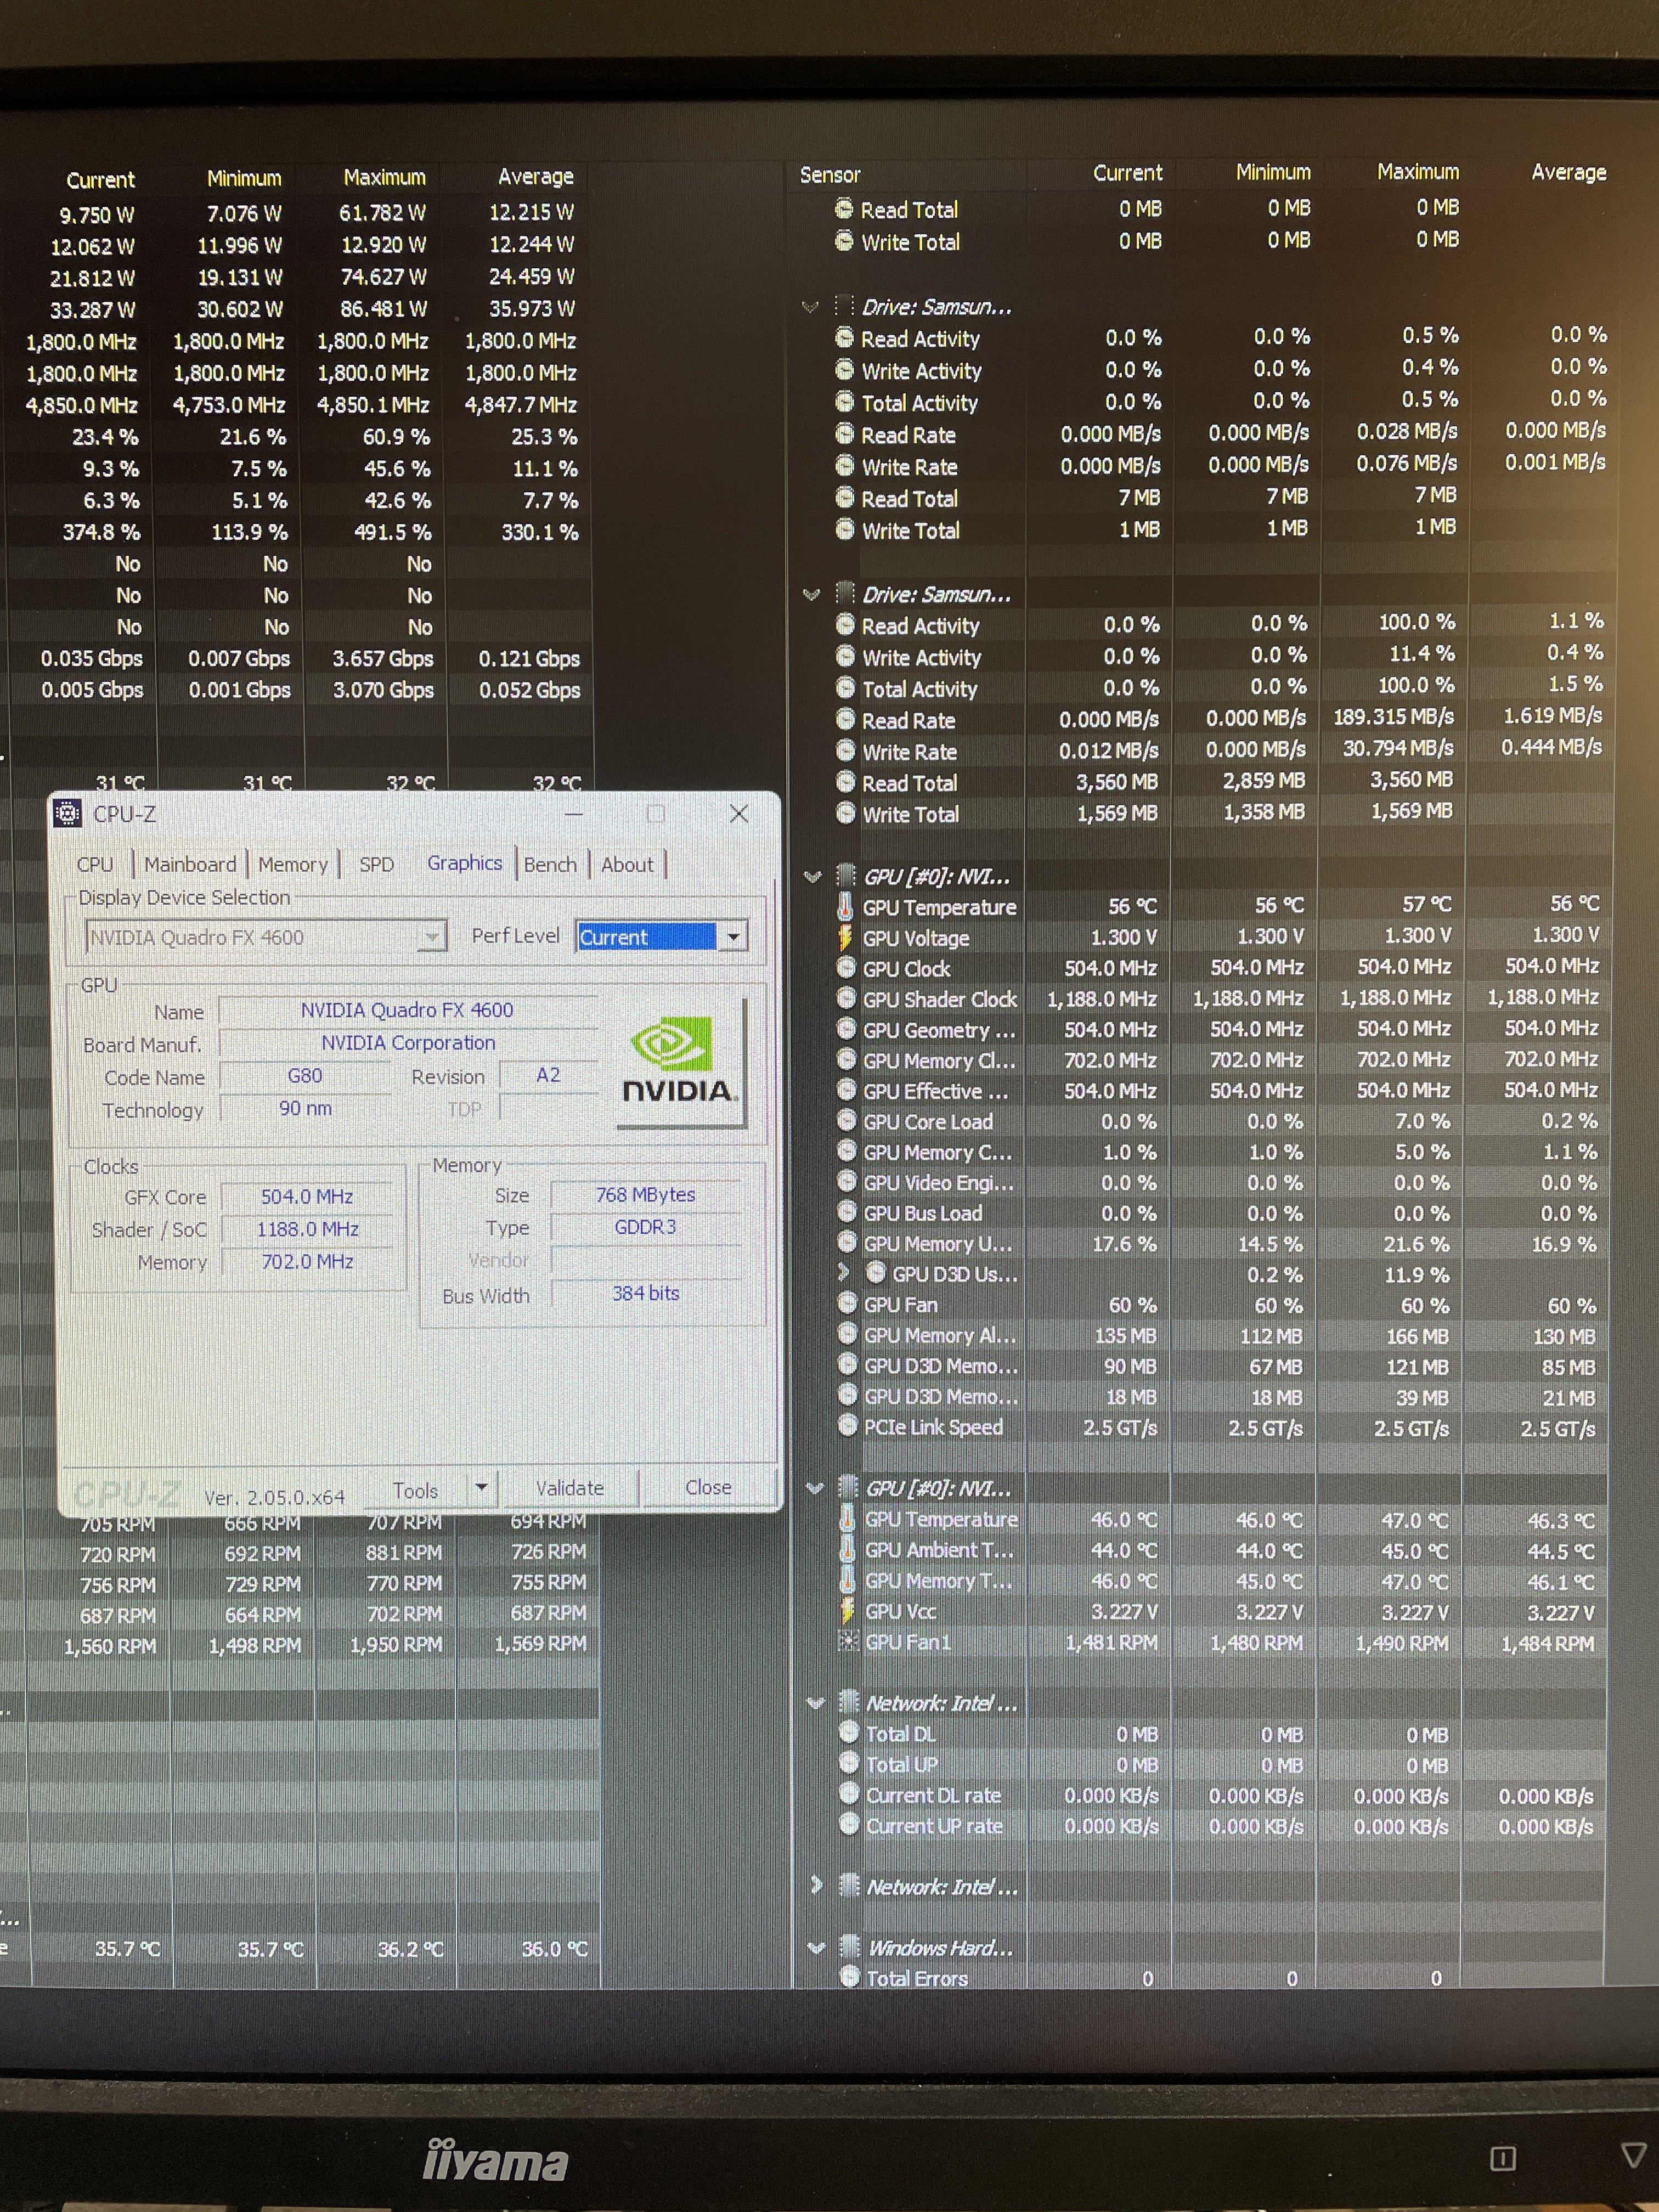Viewport: 1659px width, 2212px height.
Task: Click the Read Rate icon at 189.315 MB/s max
Action: point(845,719)
